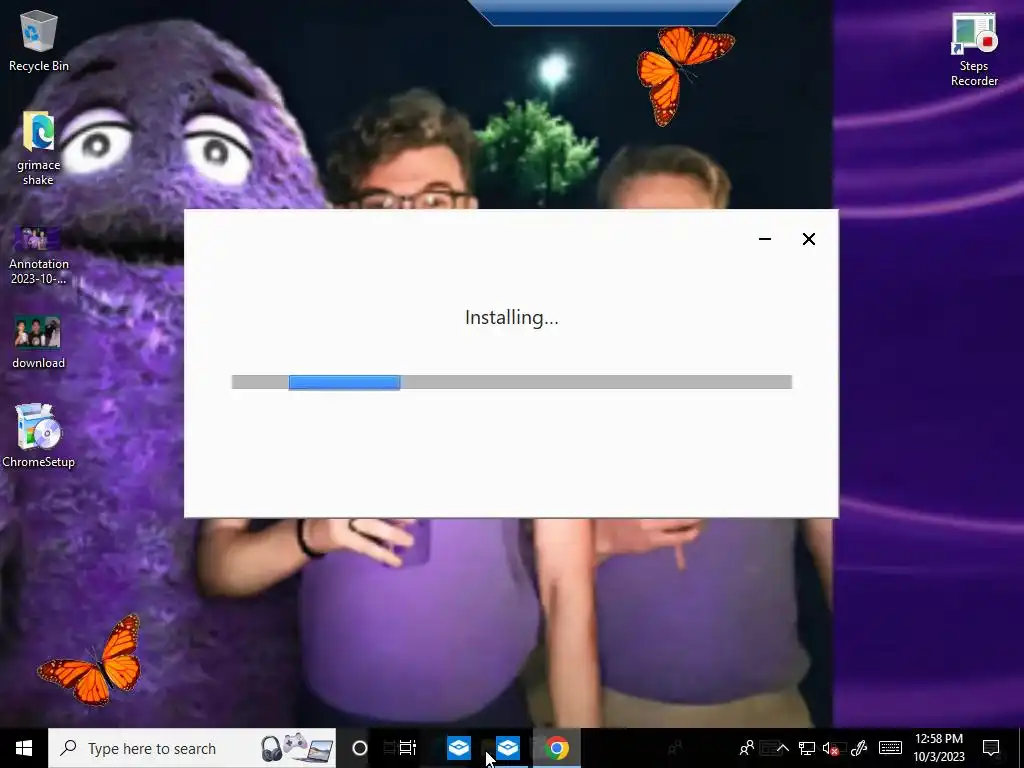Open the People icon in system tray

[746, 748]
